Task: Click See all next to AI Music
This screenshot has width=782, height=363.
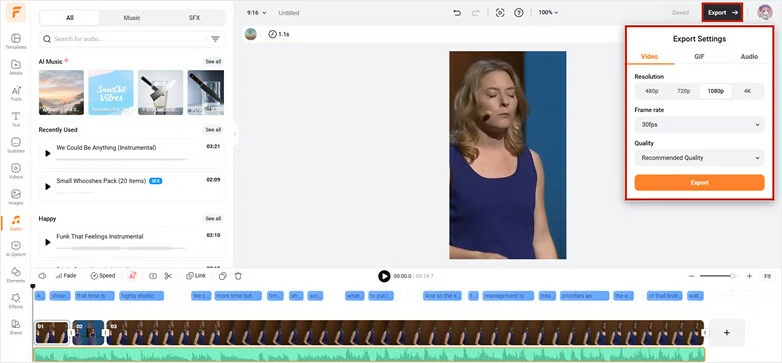Action: pyautogui.click(x=213, y=62)
